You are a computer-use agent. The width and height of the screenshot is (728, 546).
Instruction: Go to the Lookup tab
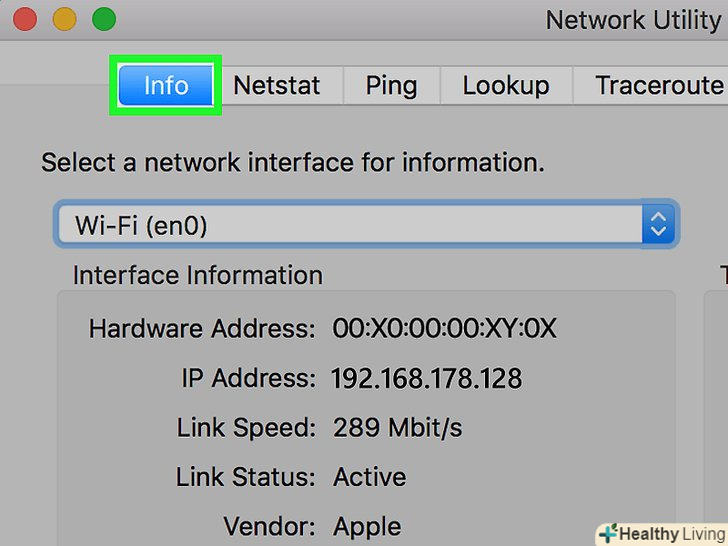pyautogui.click(x=505, y=85)
